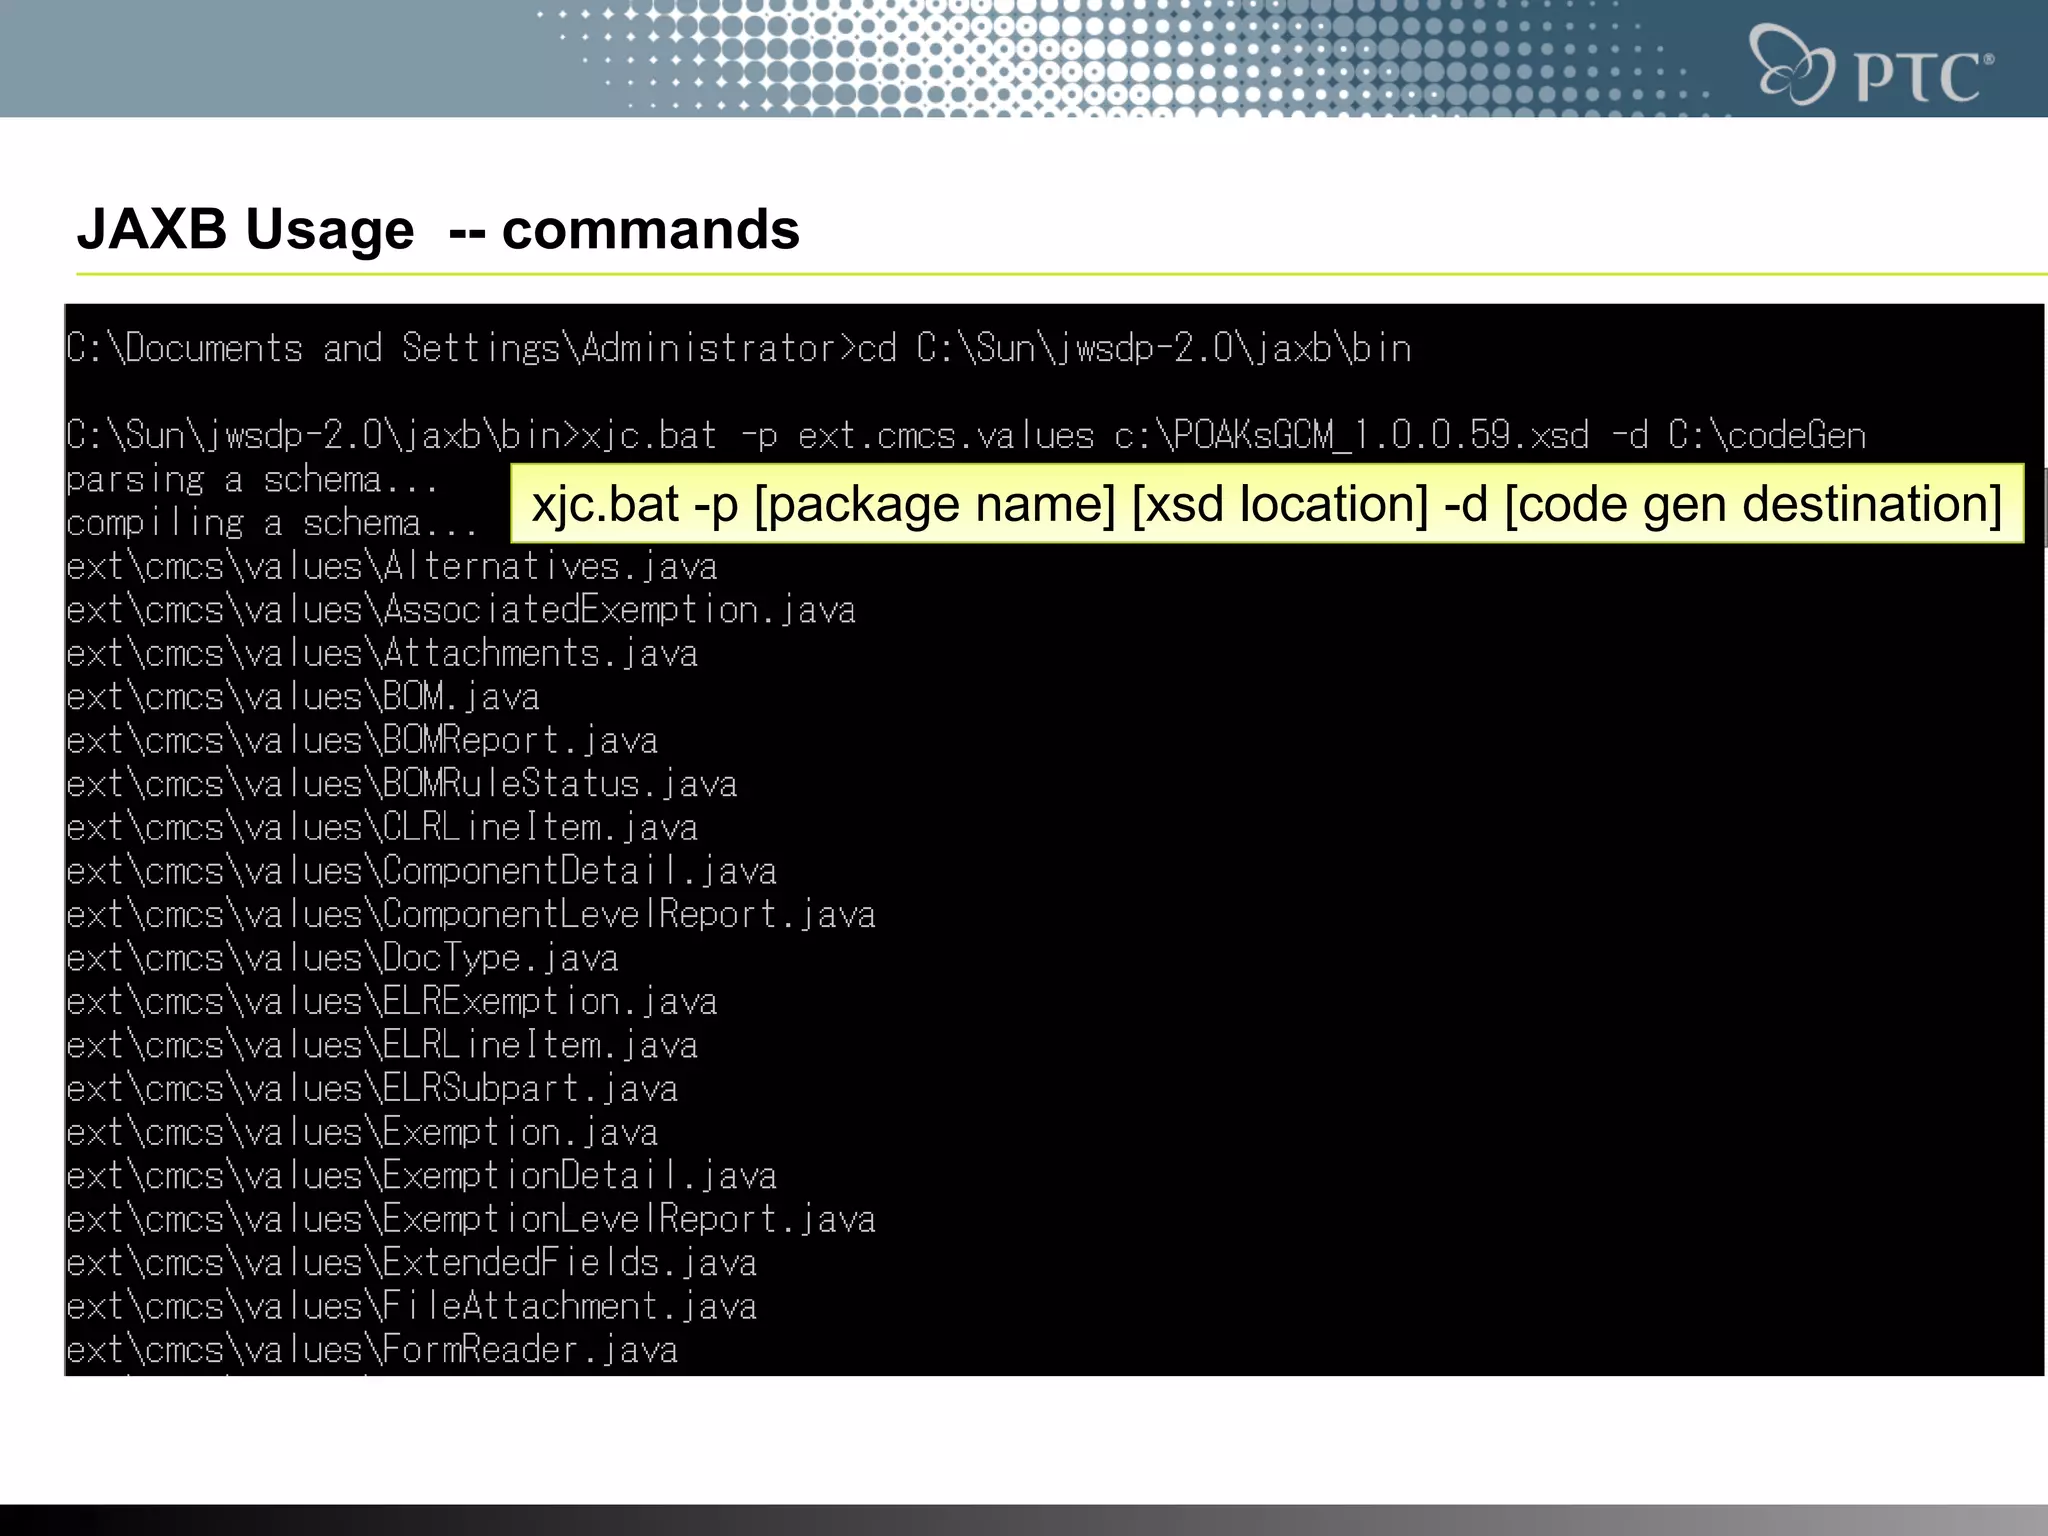Viewport: 2048px width, 1536px height.
Task: Select the BOM.java output line
Action: 303,697
